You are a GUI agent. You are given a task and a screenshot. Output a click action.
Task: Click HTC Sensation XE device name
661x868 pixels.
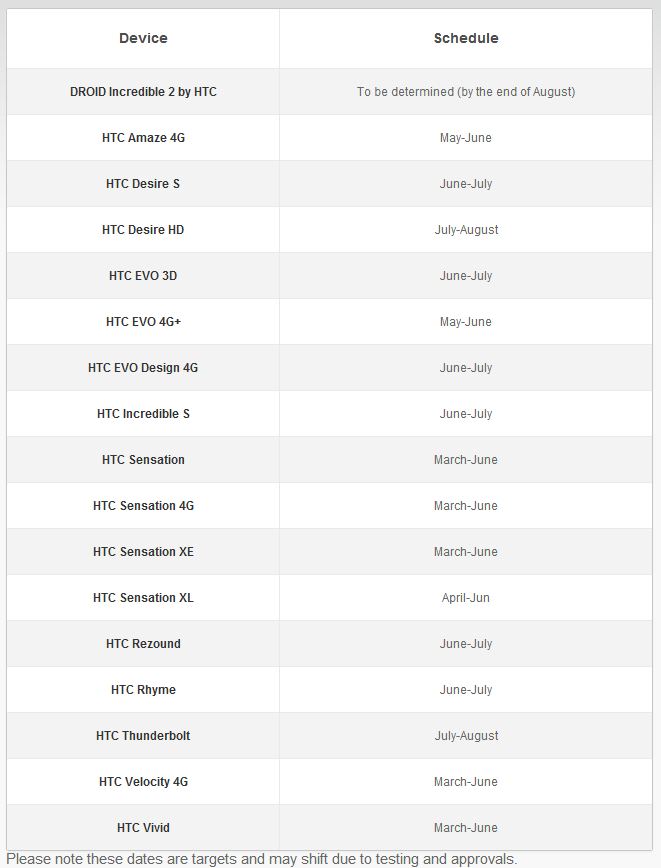point(143,551)
